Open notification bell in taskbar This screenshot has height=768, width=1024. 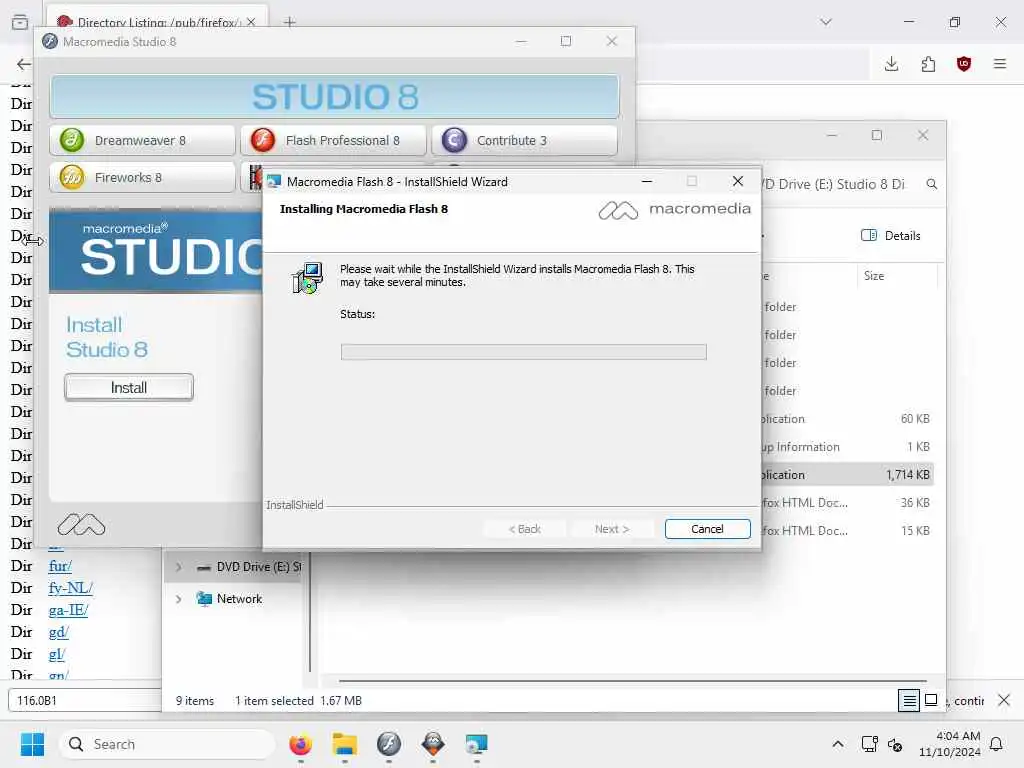click(x=997, y=744)
